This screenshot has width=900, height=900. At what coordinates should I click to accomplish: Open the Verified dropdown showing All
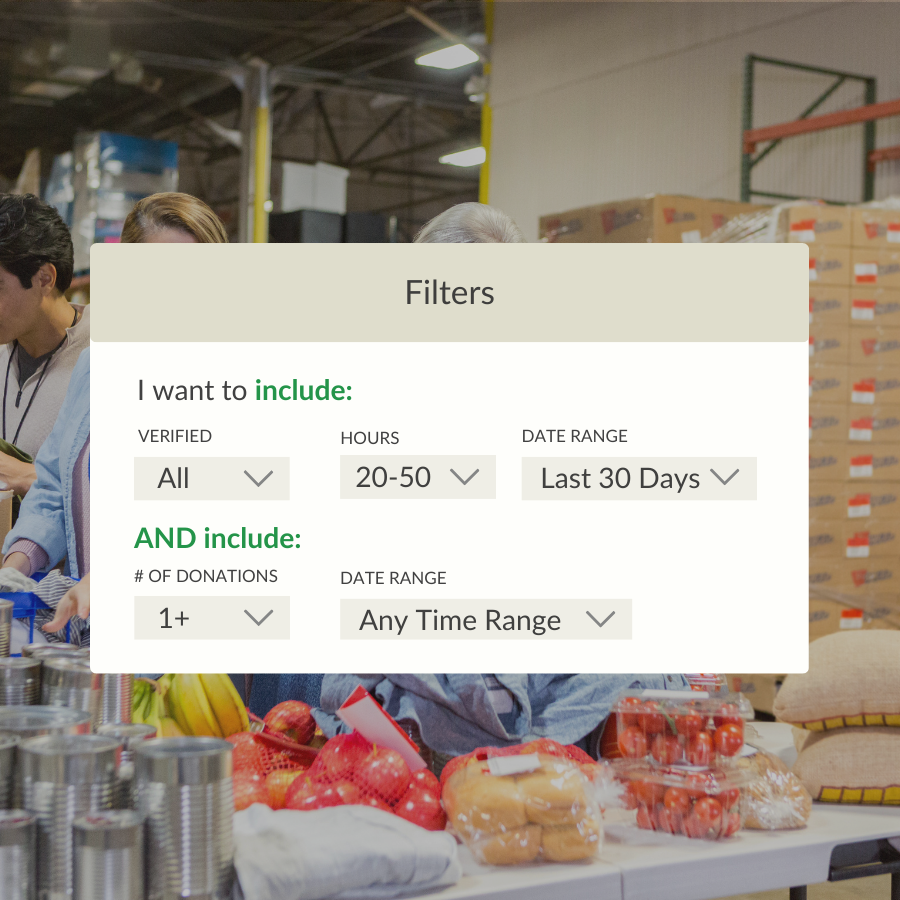[212, 478]
